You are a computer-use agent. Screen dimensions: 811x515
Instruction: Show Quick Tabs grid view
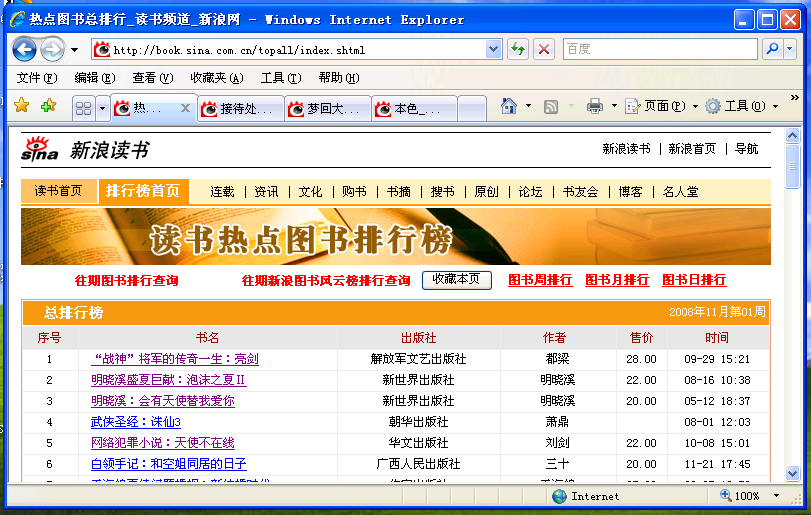pos(83,109)
